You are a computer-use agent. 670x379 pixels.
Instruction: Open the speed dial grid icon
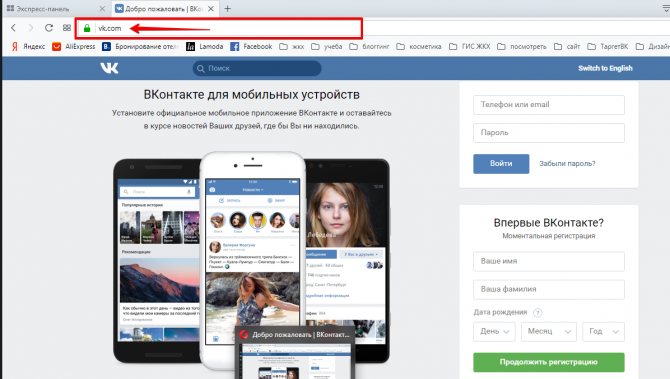point(67,28)
